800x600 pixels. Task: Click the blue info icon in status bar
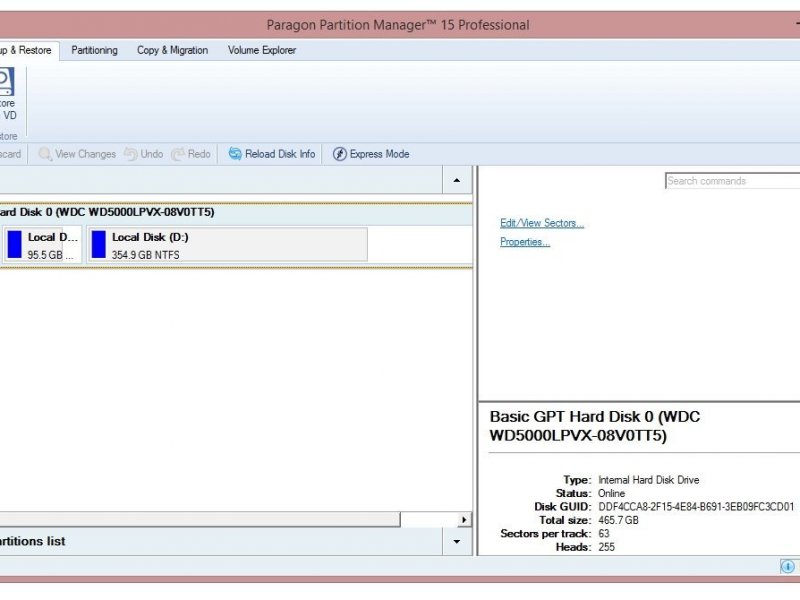(788, 566)
